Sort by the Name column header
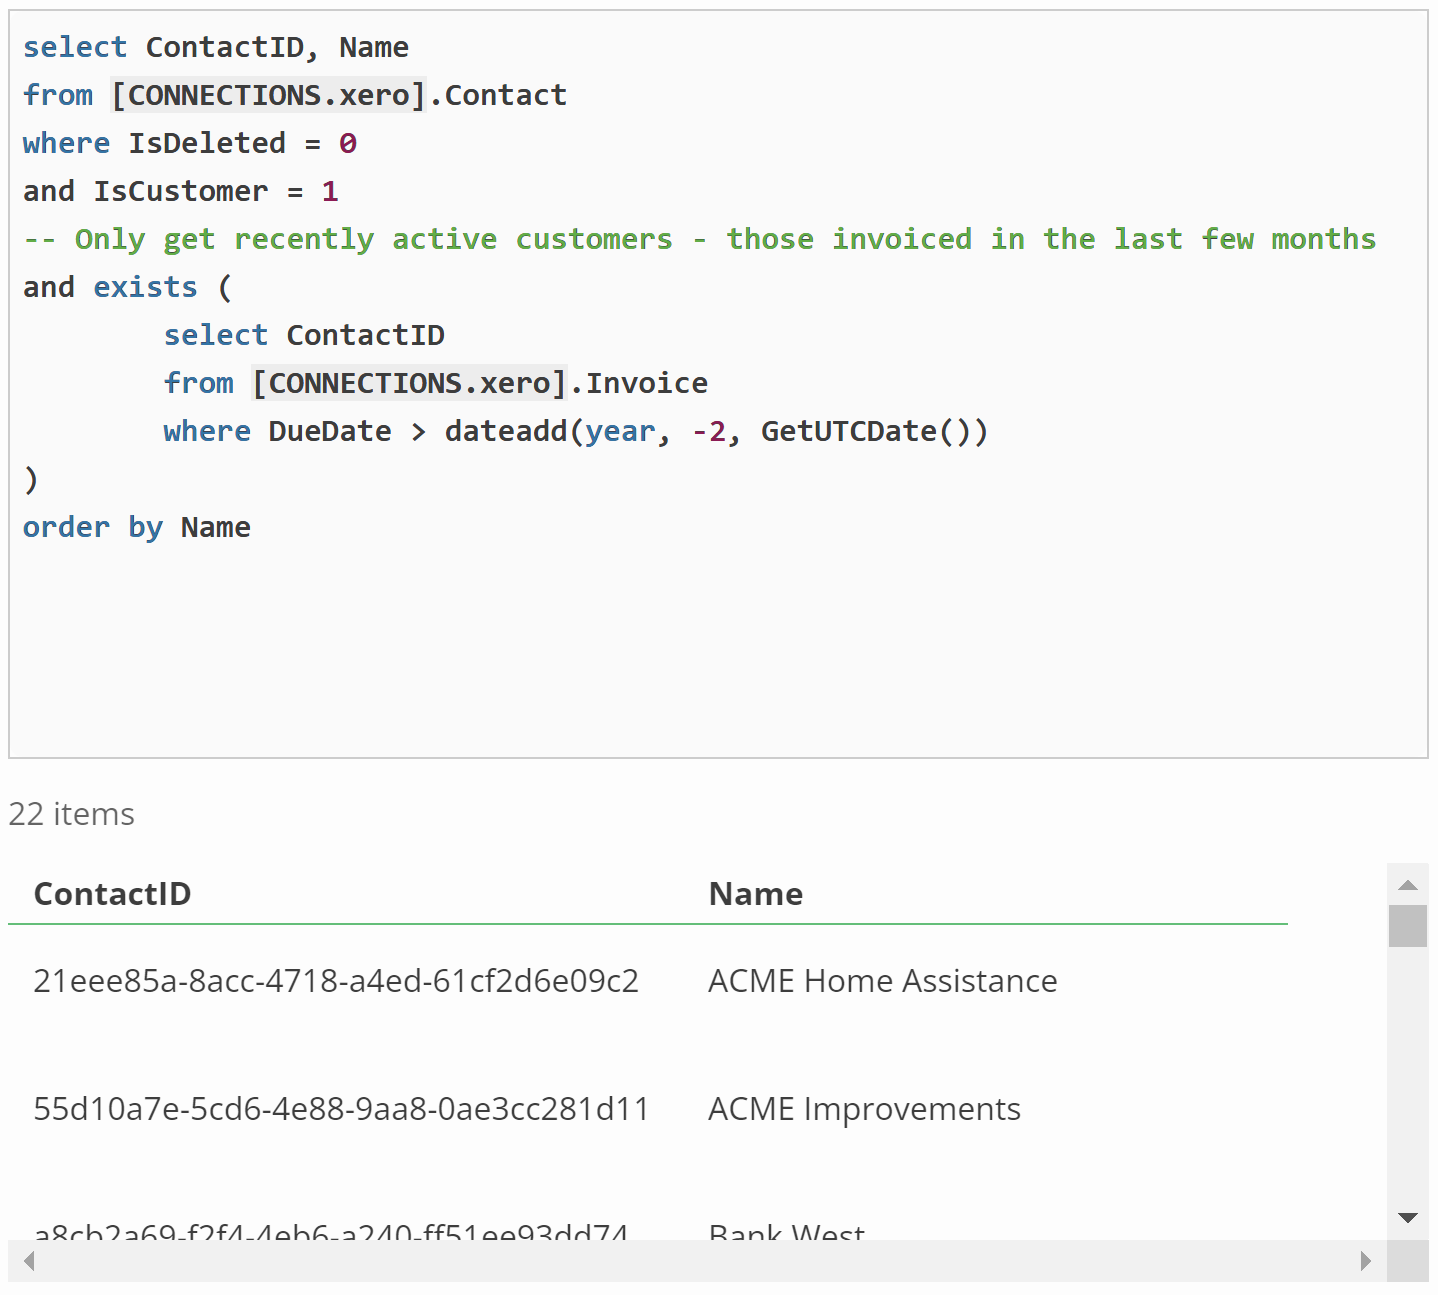1438x1295 pixels. (x=755, y=894)
